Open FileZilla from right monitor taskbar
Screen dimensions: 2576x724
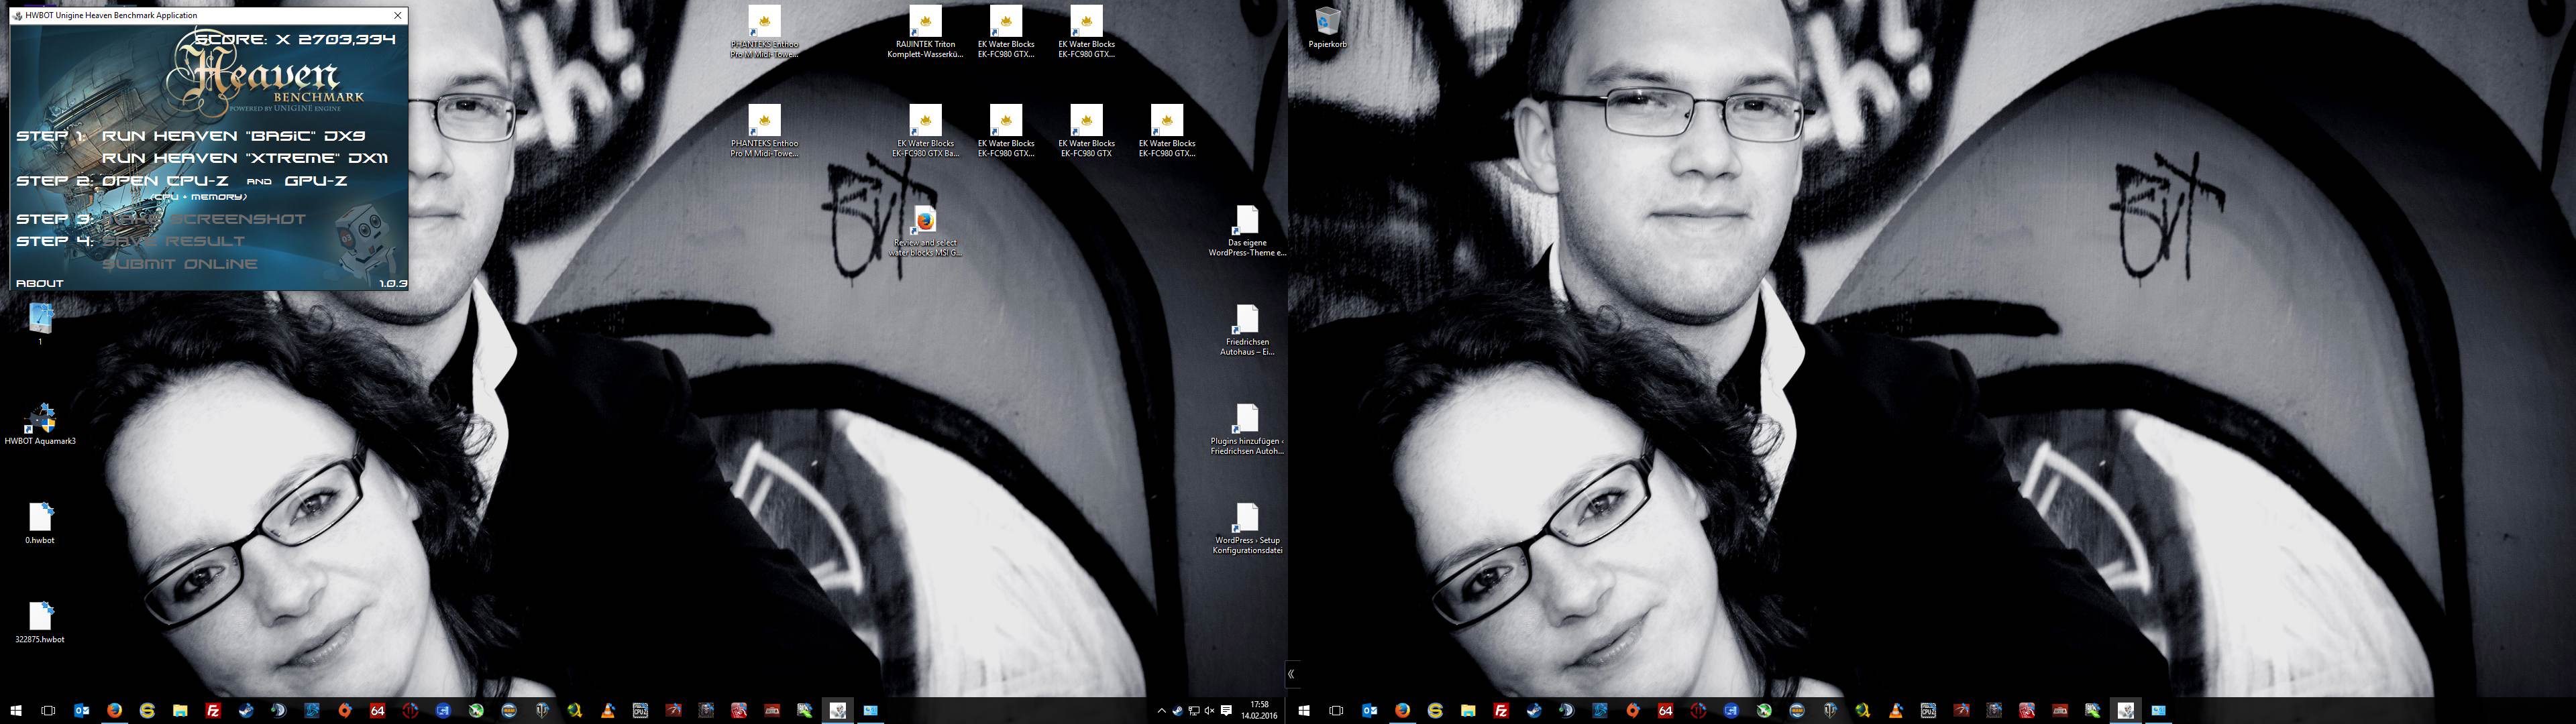[x=1501, y=710]
